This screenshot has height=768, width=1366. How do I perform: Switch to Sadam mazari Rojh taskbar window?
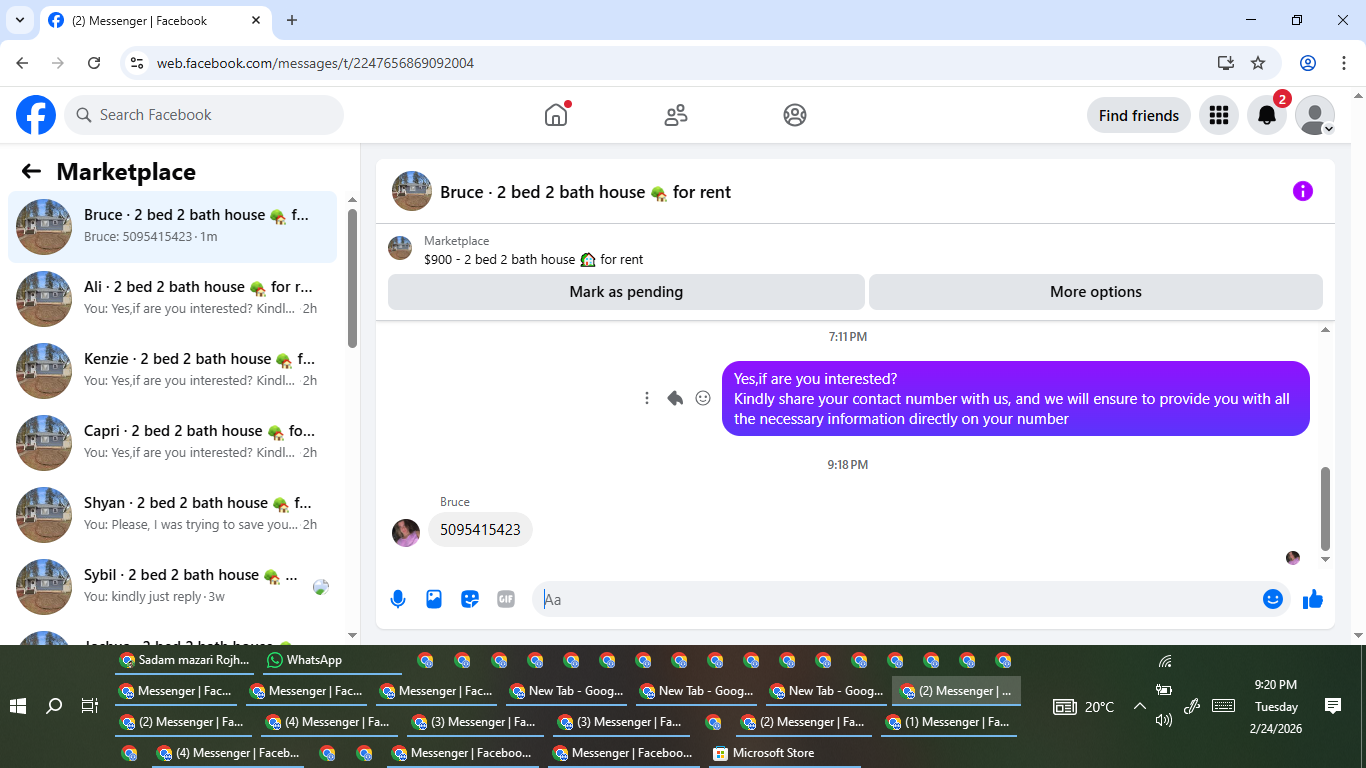[184, 660]
